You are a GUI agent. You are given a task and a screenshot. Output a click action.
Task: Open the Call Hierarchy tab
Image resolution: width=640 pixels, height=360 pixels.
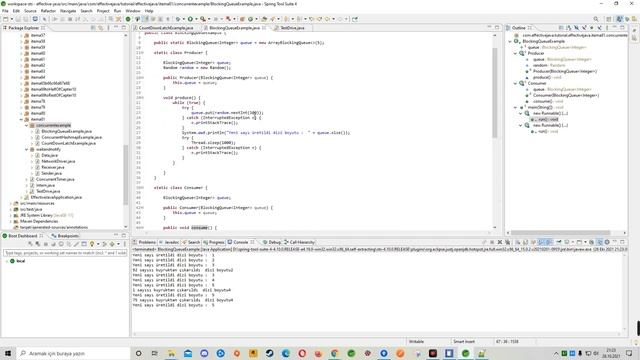coord(302,242)
